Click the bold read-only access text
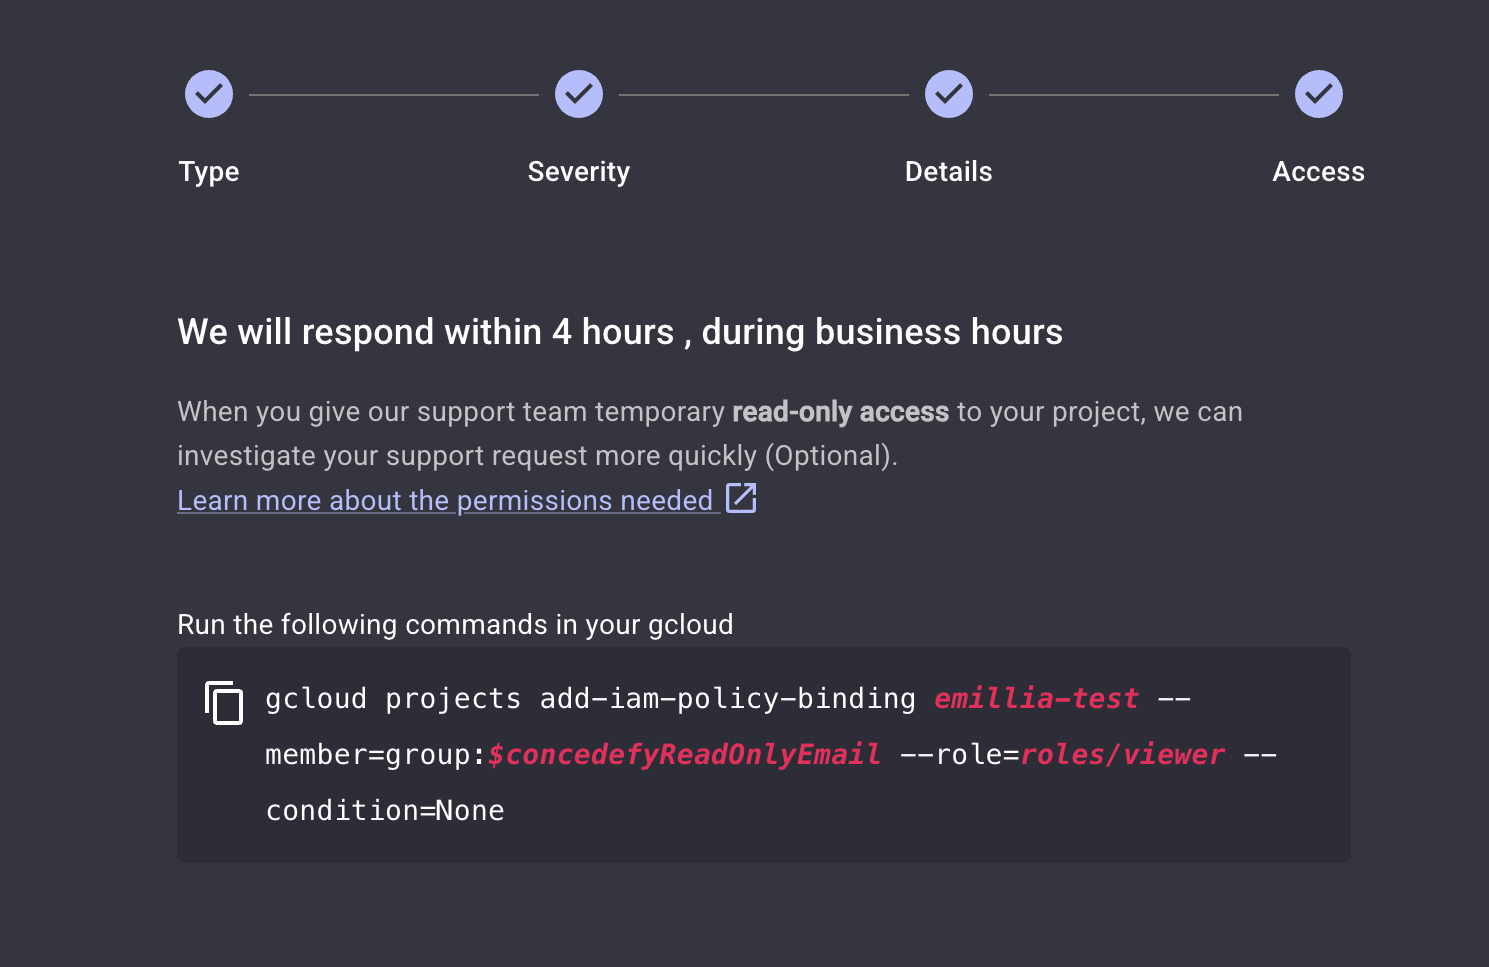This screenshot has height=967, width=1489. coord(840,412)
